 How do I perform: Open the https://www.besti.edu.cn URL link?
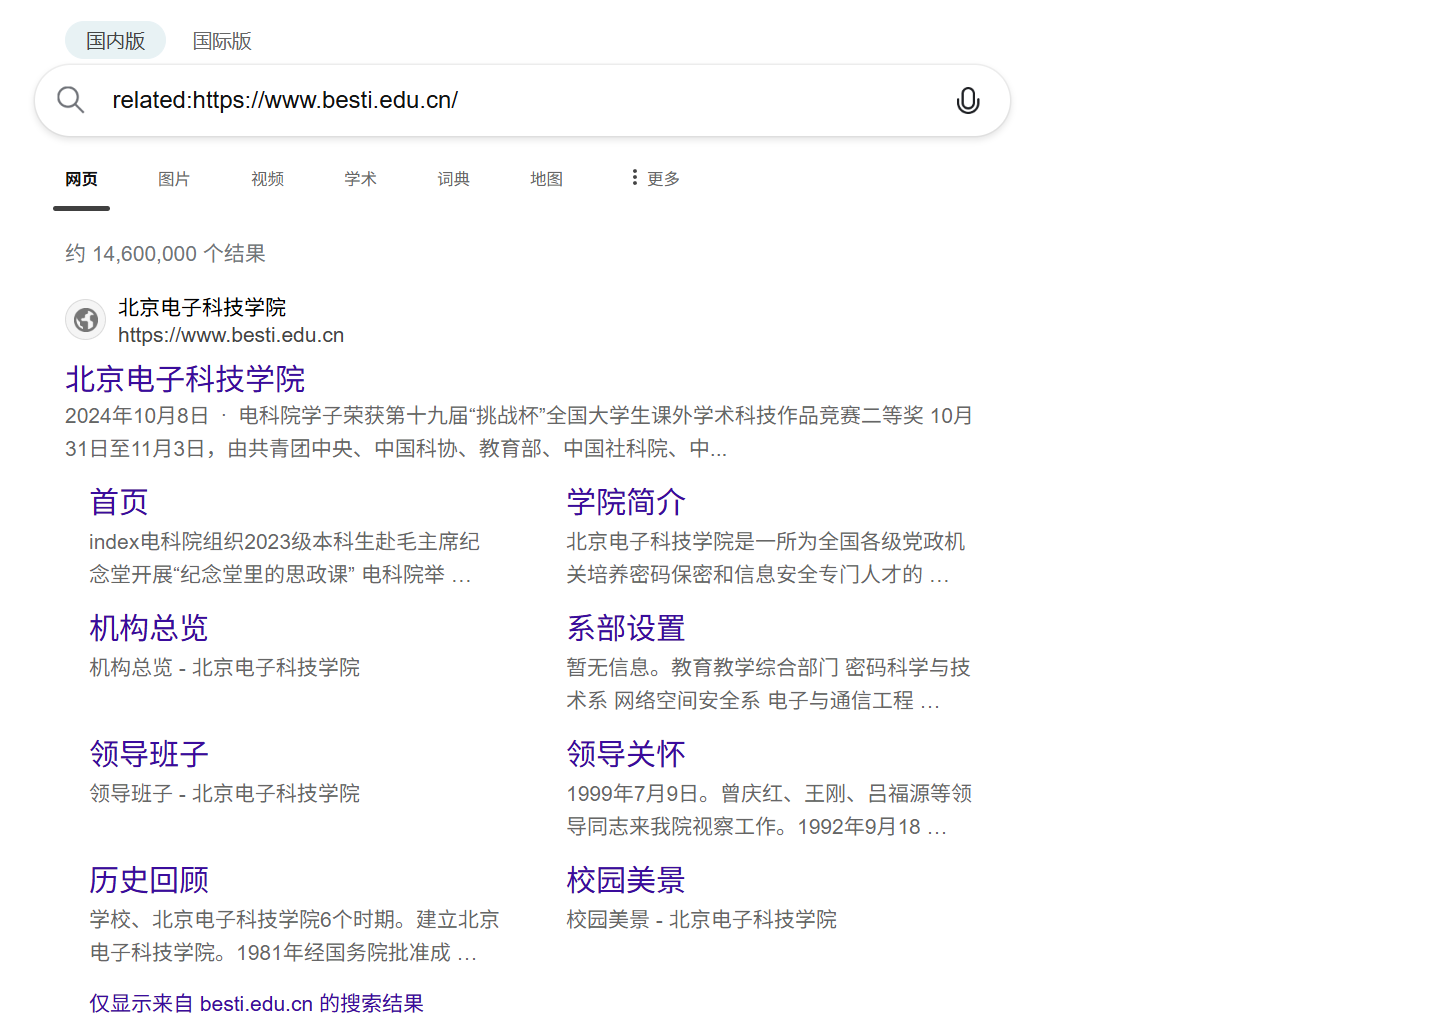(231, 335)
